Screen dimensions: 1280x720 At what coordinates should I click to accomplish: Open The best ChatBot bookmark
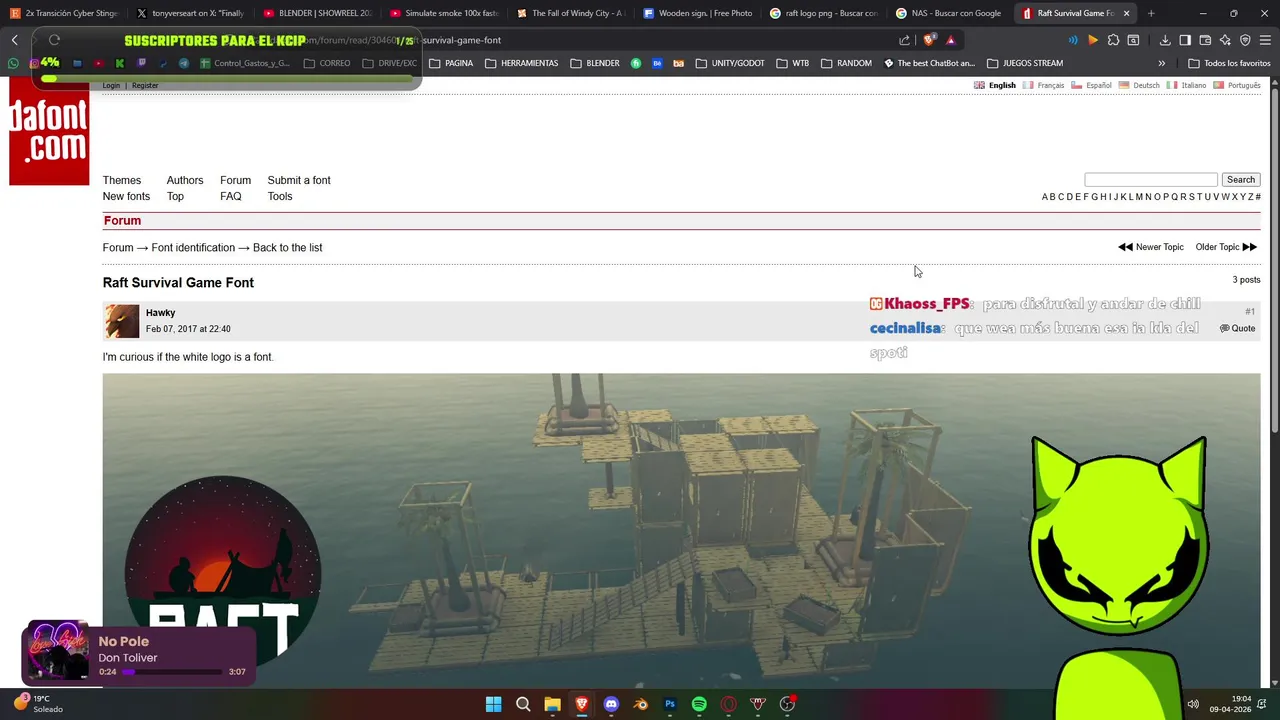click(929, 63)
